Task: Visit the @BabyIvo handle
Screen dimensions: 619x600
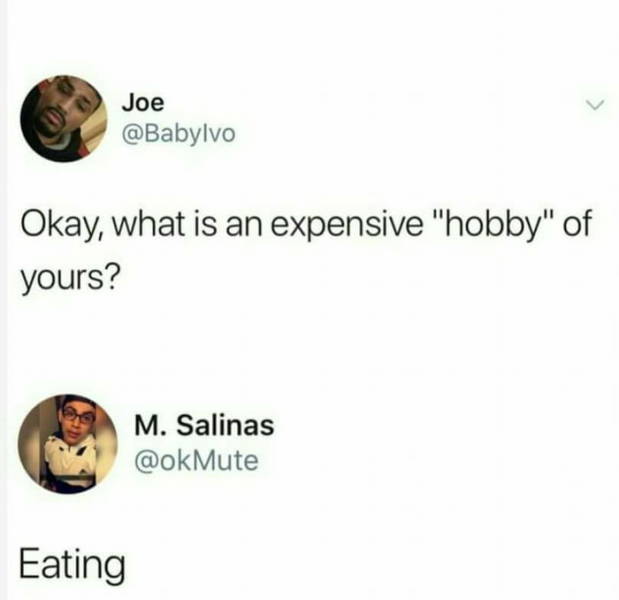Action: [179, 134]
